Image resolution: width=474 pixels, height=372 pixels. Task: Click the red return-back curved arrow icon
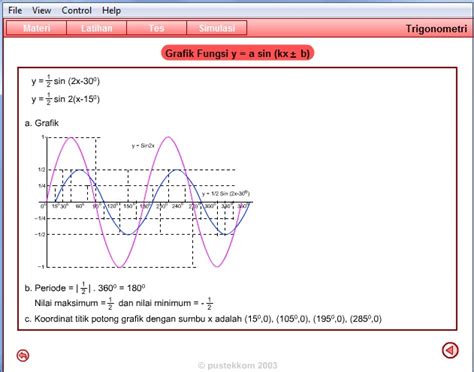[23, 355]
